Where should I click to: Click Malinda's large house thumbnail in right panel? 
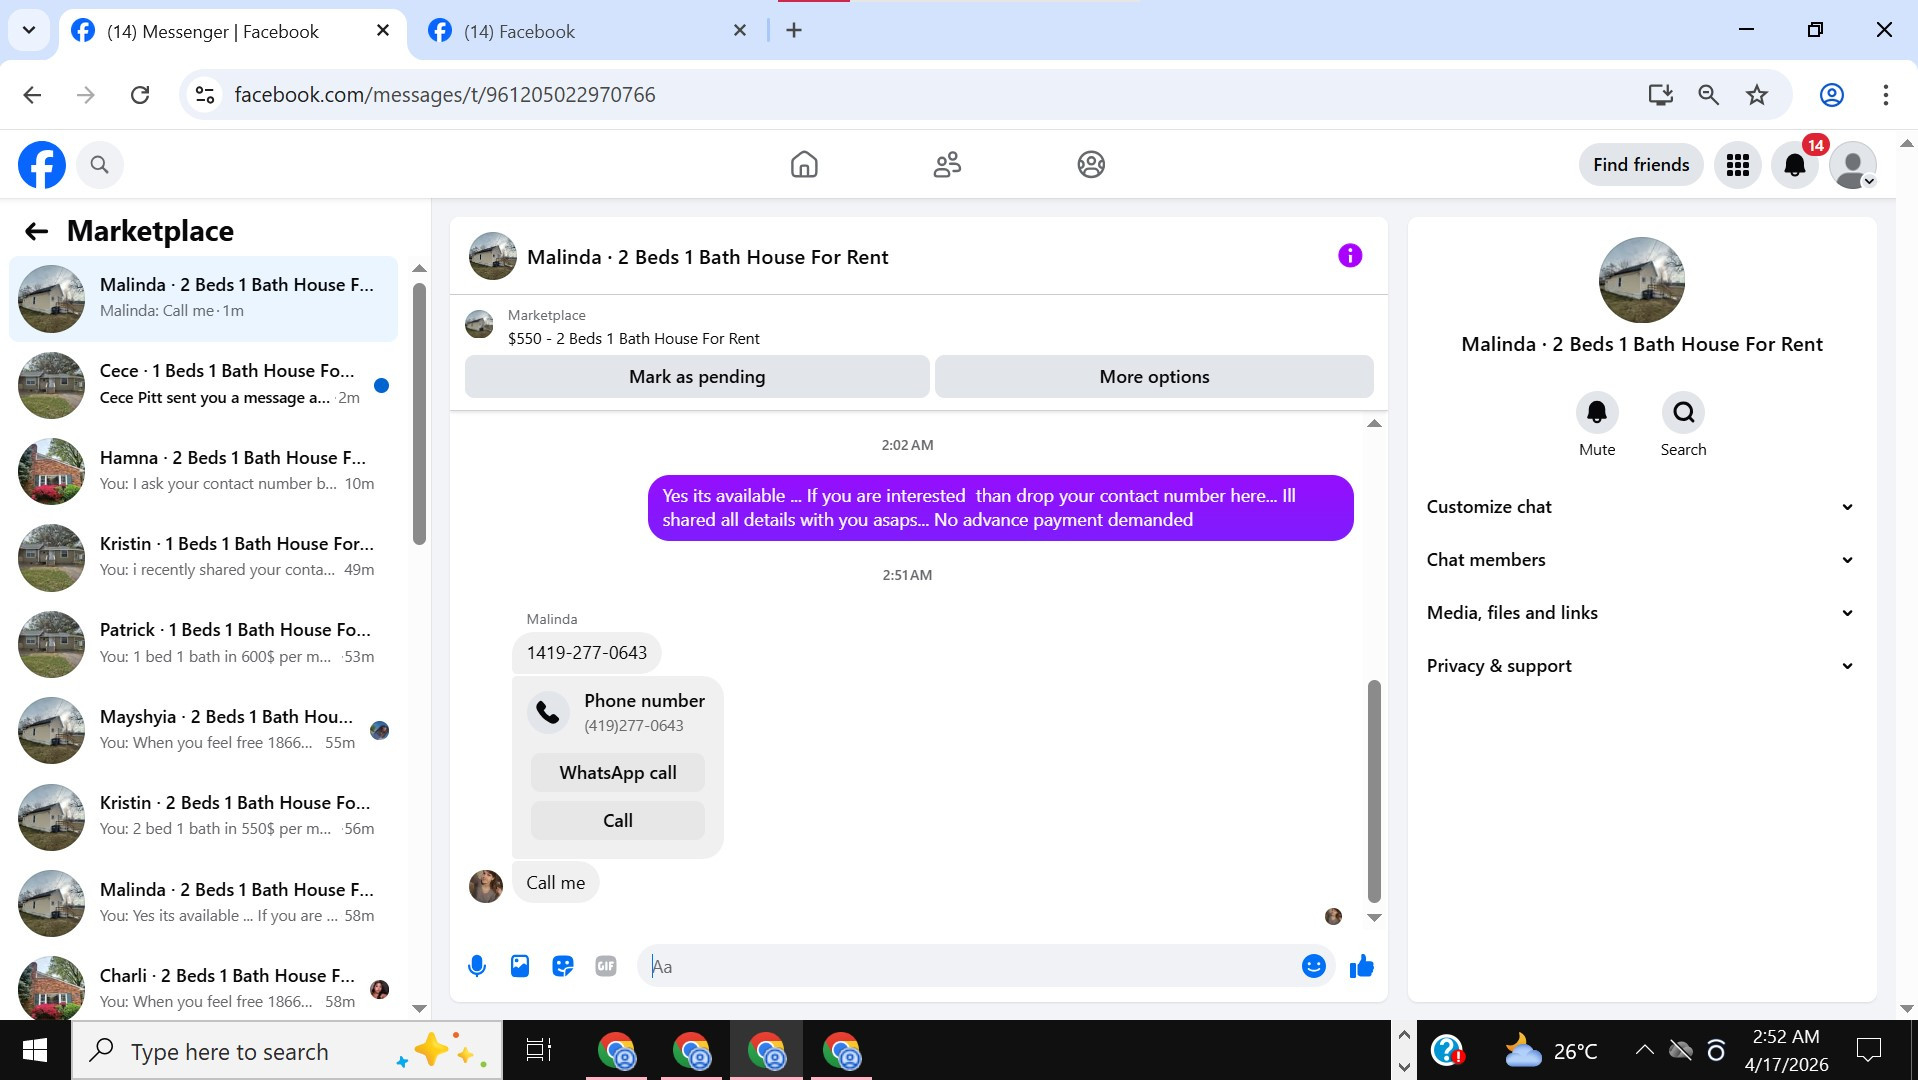pos(1641,280)
